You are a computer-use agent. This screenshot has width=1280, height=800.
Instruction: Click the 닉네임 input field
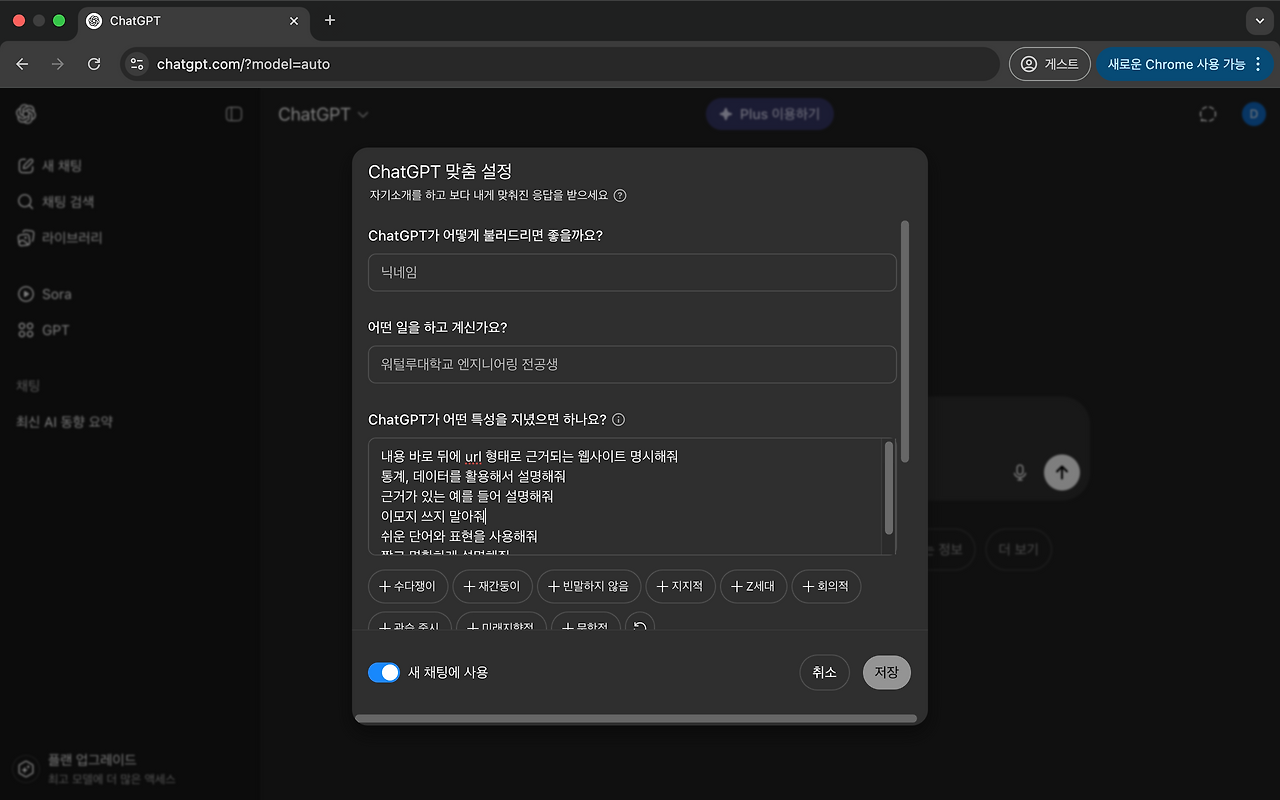tap(632, 272)
